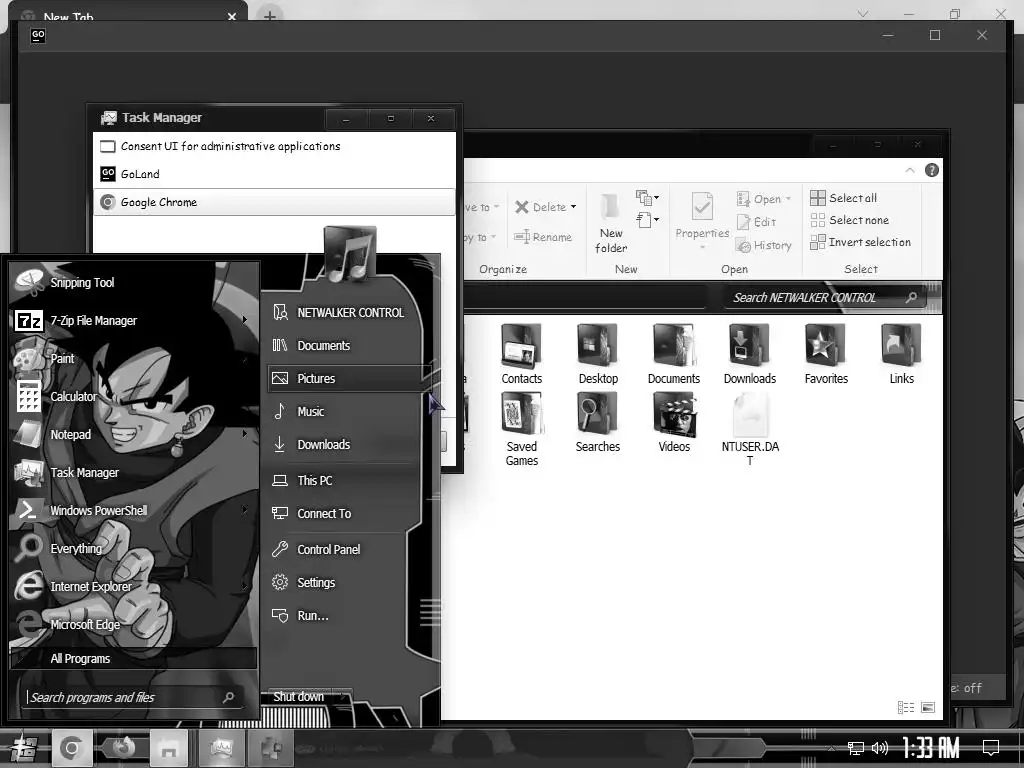
Task: Click the Shut down button
Action: [298, 697]
